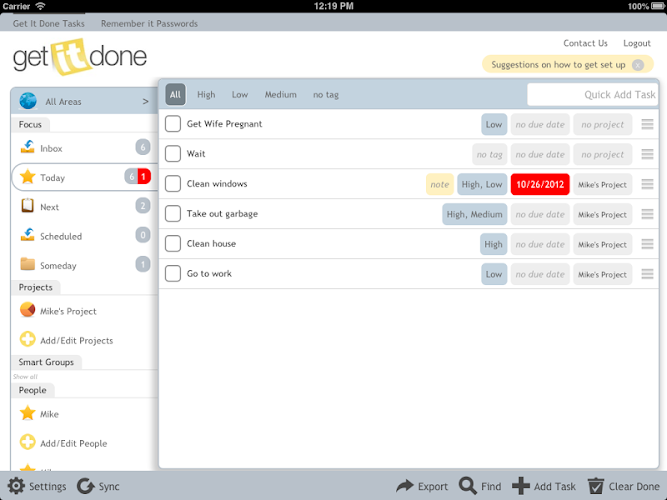This screenshot has height=500, width=667.
Task: Click the Find magnifier icon
Action: (467, 486)
